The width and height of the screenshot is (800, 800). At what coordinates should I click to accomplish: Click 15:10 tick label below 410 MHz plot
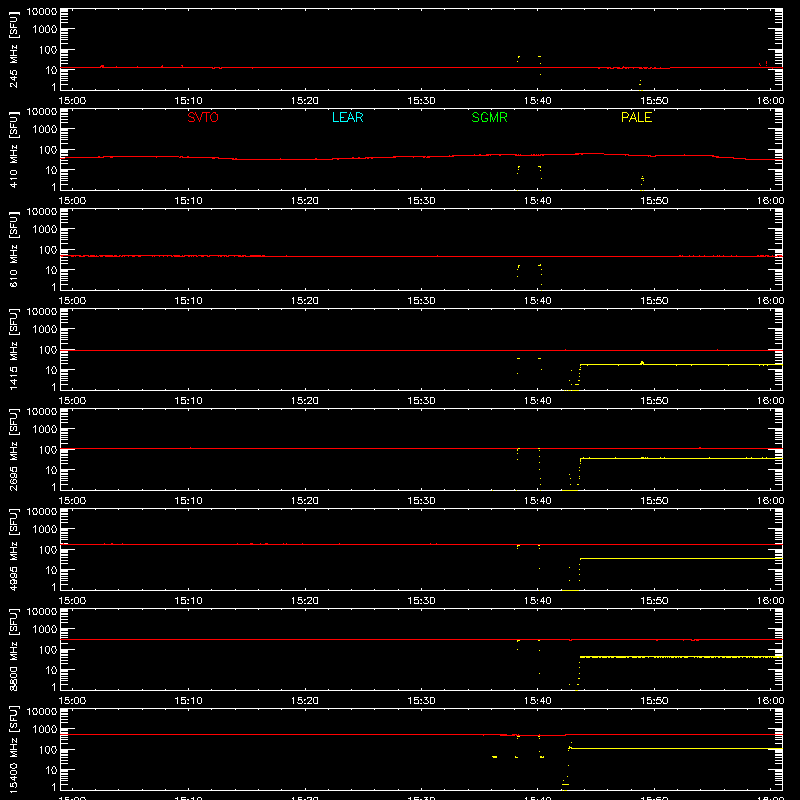[189, 201]
